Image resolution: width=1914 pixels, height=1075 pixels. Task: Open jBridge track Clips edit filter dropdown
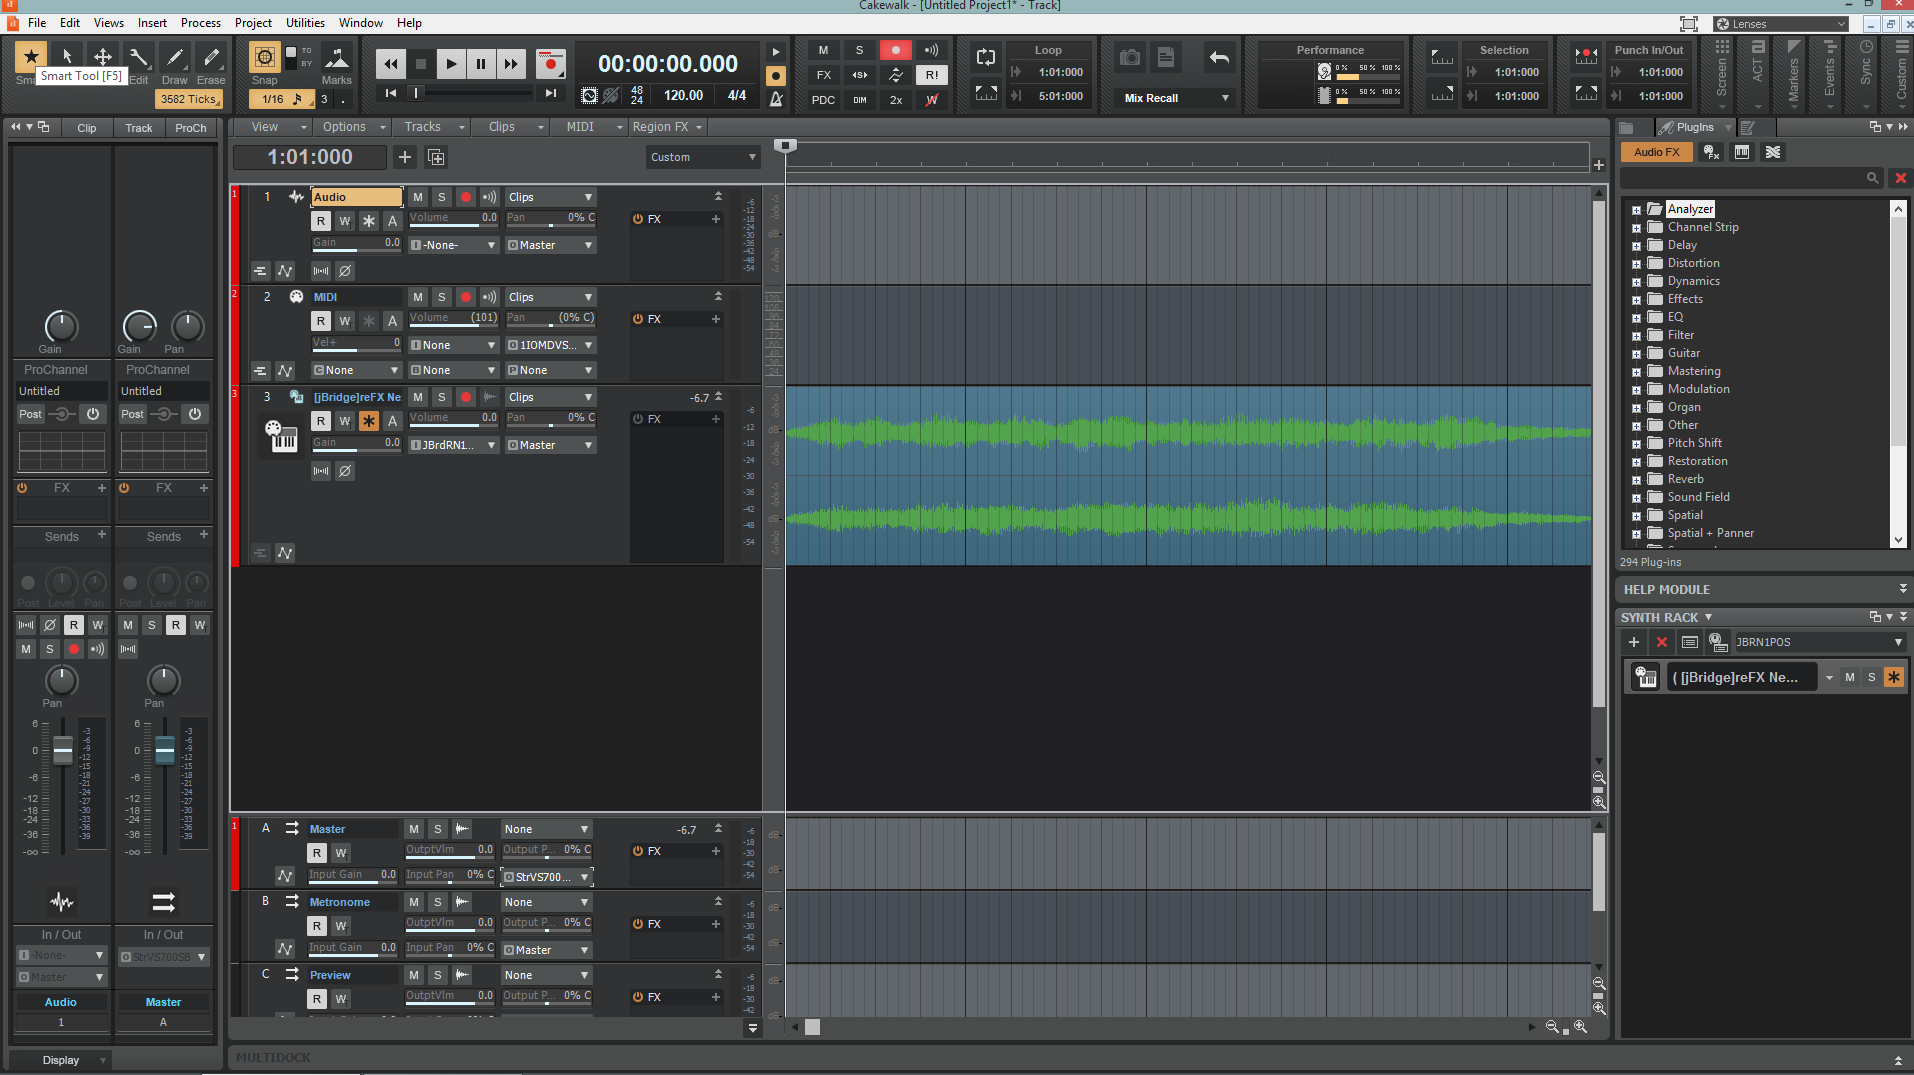[550, 397]
